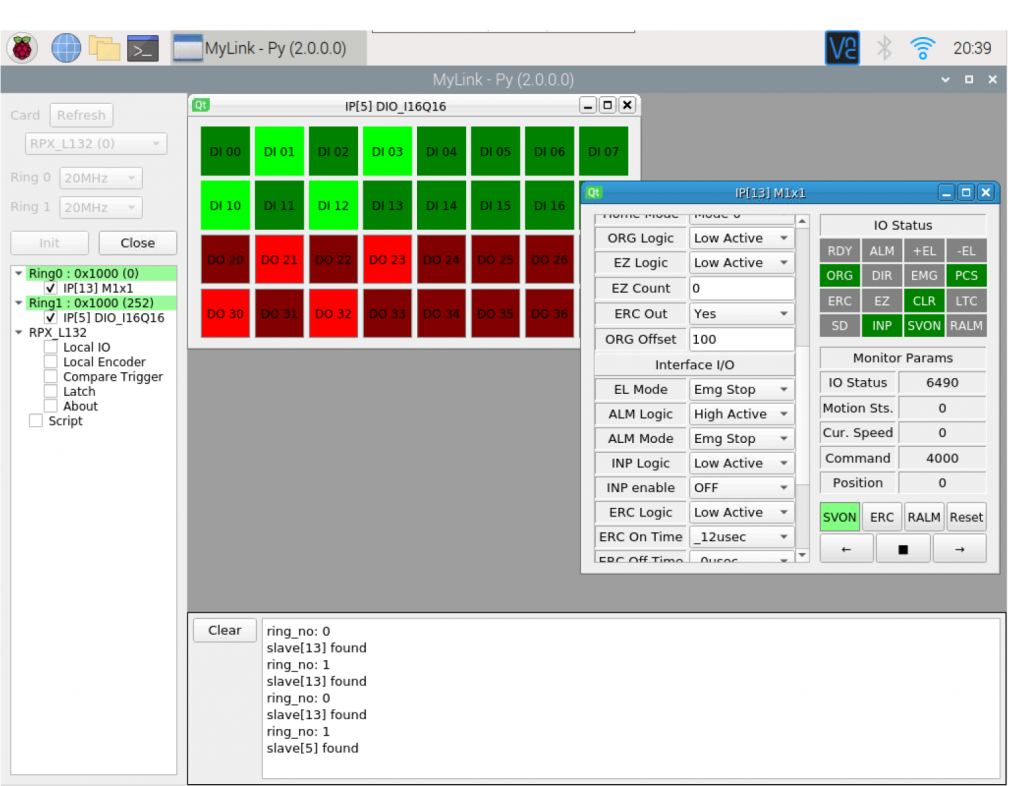Image resolution: width=1024 pixels, height=786 pixels.
Task: Collapse the Ring0 : 0x1000 (0) tree node
Action: [19, 274]
